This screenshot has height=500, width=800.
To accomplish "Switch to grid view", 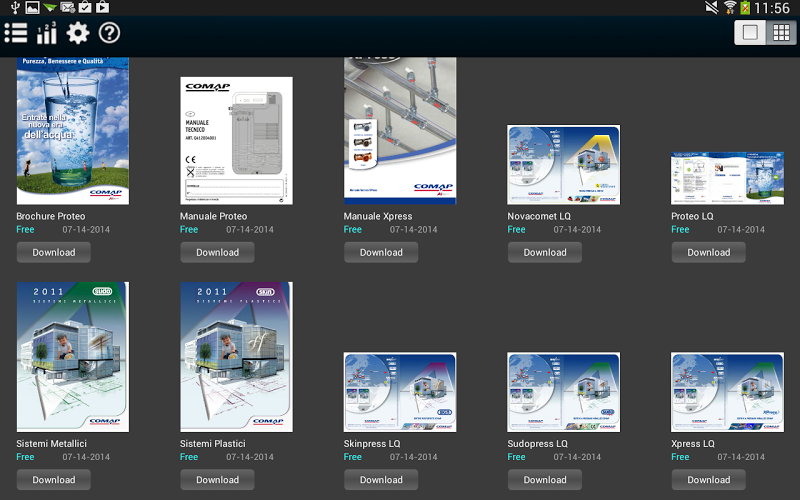I will pyautogui.click(x=781, y=33).
